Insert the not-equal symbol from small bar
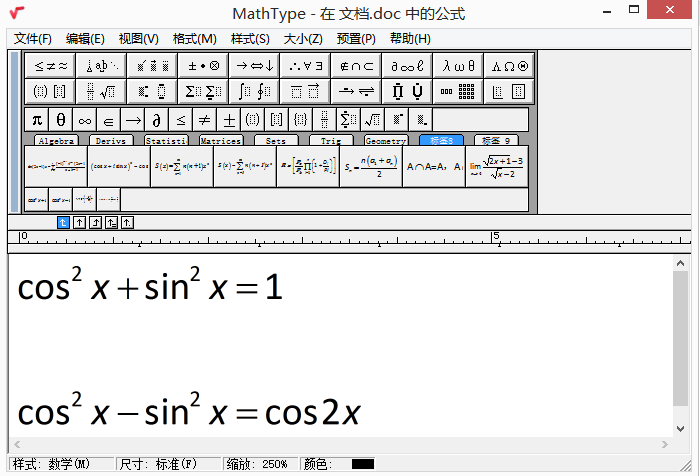700x476 pixels. [x=204, y=120]
